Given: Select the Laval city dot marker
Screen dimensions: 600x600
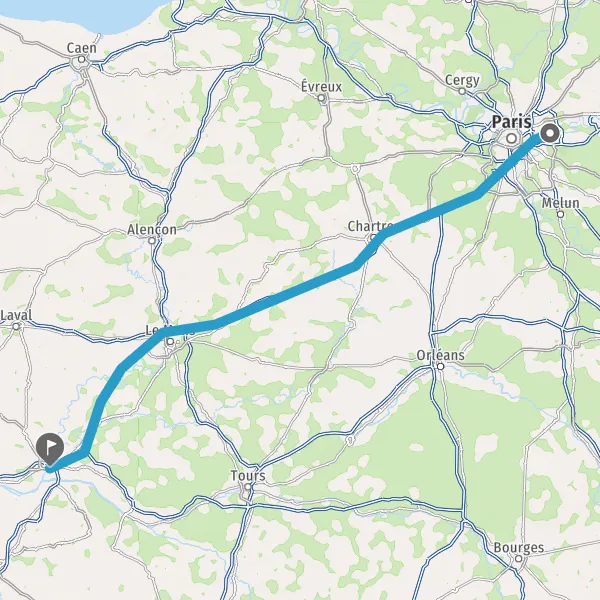Looking at the screenshot, I should pos(16,327).
